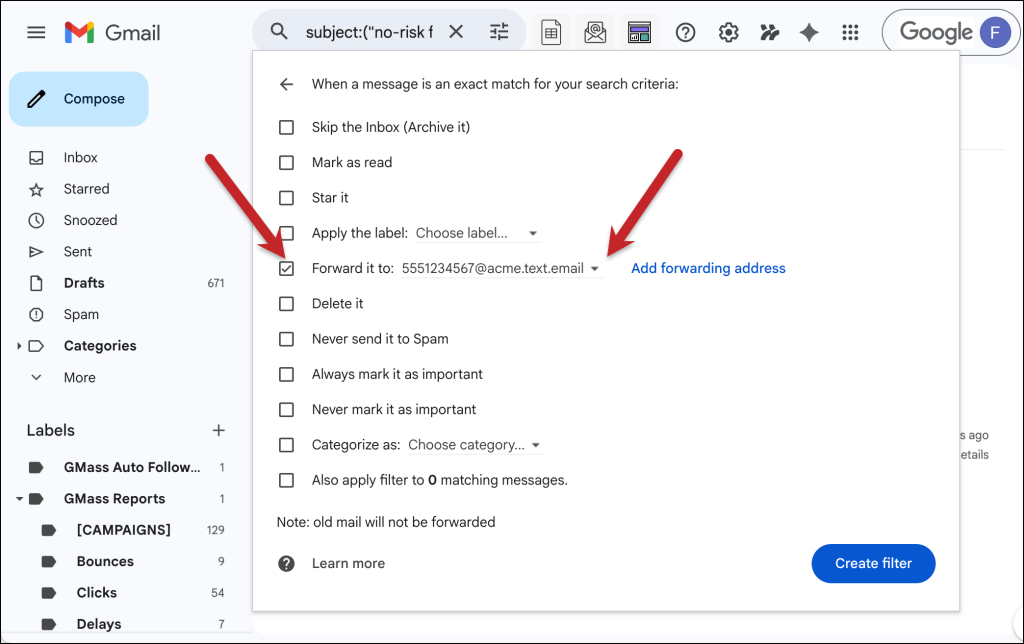
Task: Clear the search box with X icon
Action: (x=456, y=32)
